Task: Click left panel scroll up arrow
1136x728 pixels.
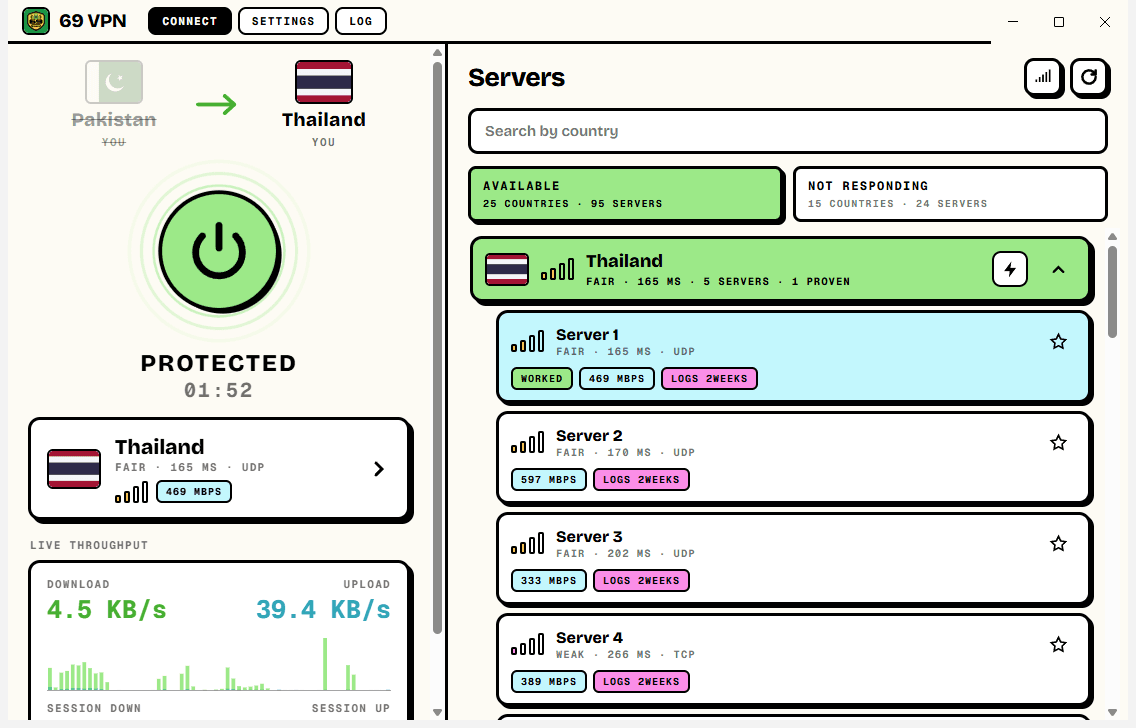Action: pos(437,52)
